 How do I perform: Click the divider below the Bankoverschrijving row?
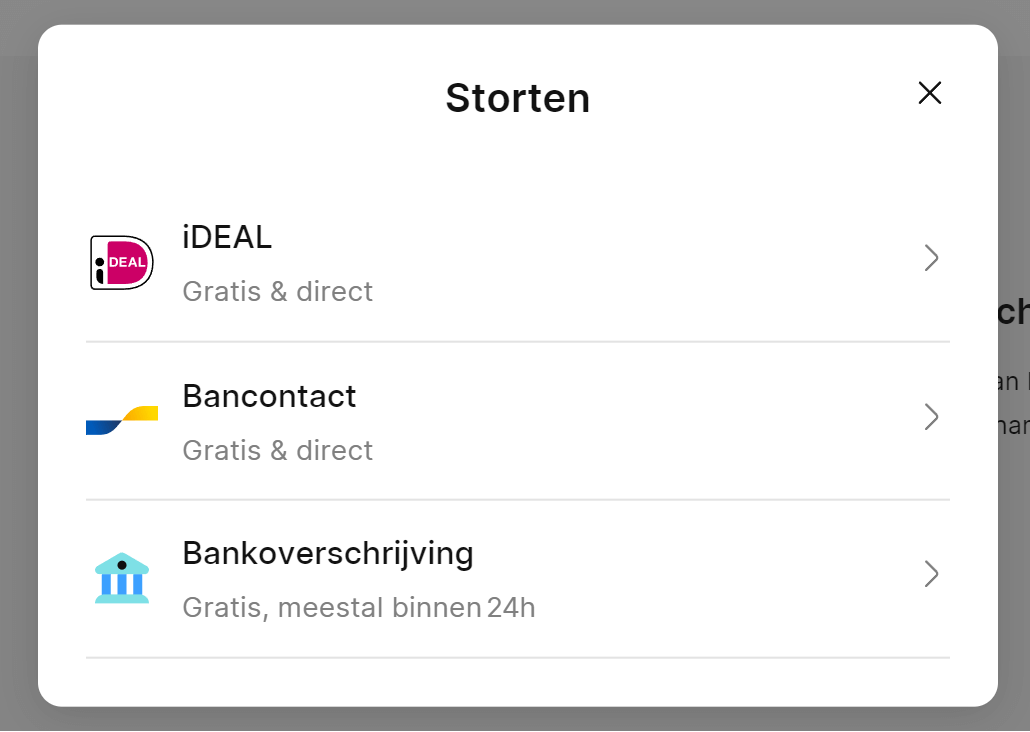(517, 658)
